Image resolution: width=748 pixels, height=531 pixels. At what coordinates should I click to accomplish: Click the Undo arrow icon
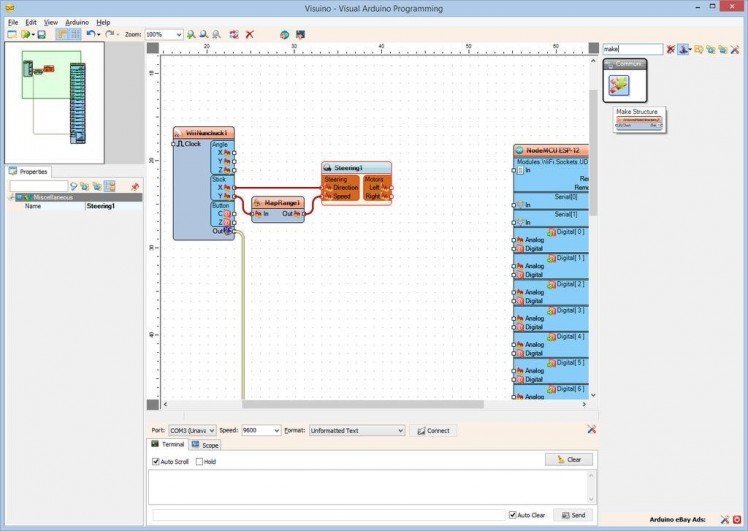[x=90, y=34]
